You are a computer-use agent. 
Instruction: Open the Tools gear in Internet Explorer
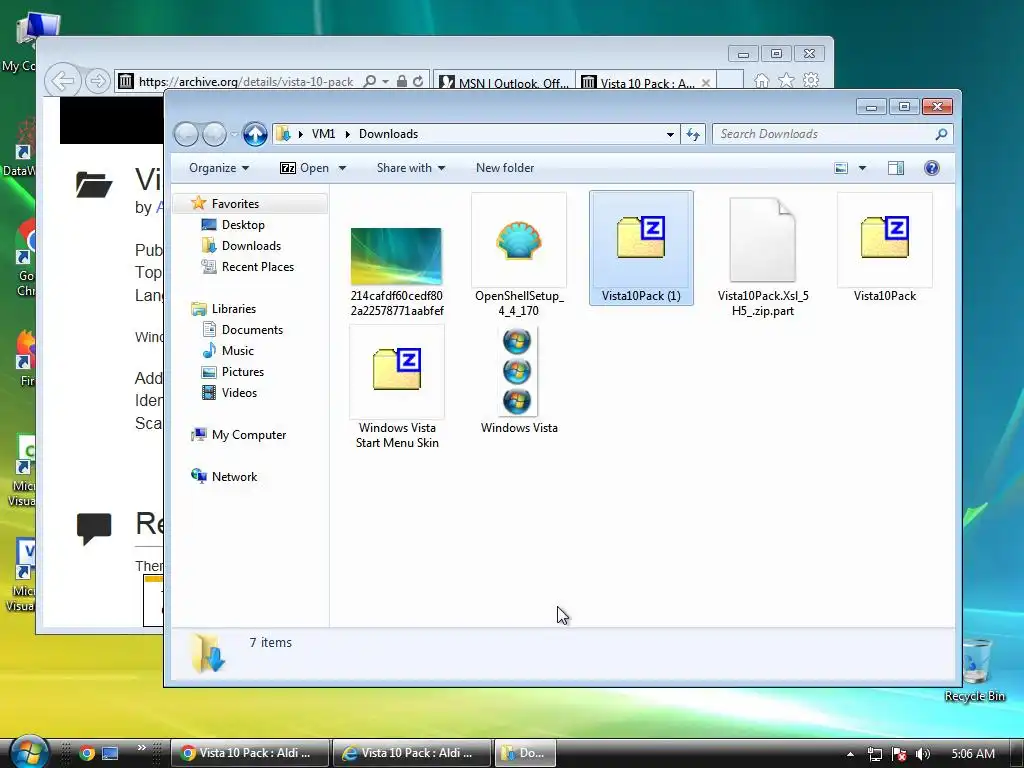[811, 80]
